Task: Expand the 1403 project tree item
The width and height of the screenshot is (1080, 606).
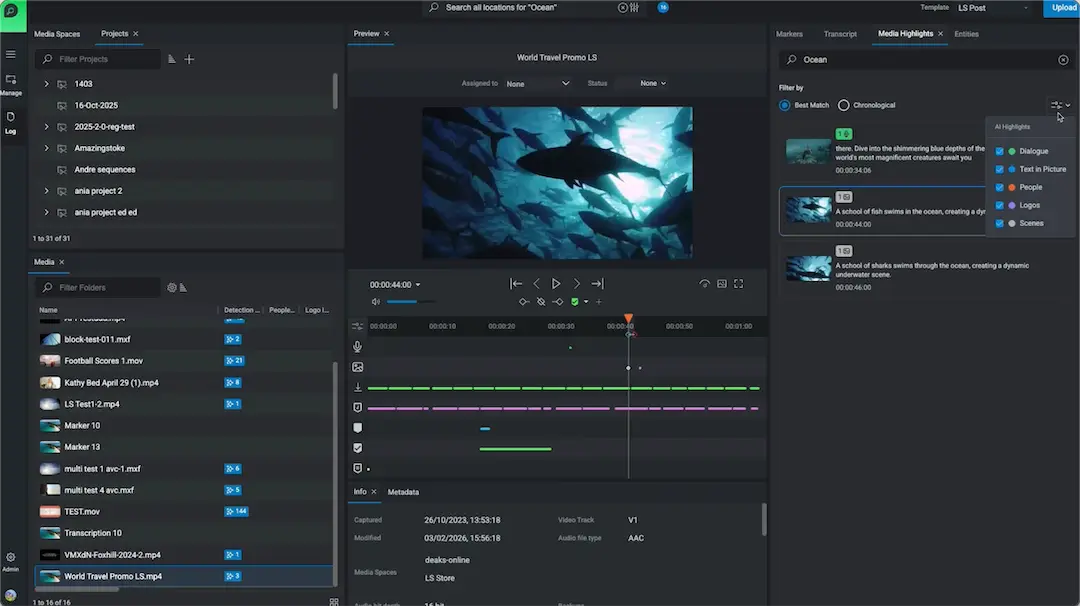Action: [x=46, y=84]
